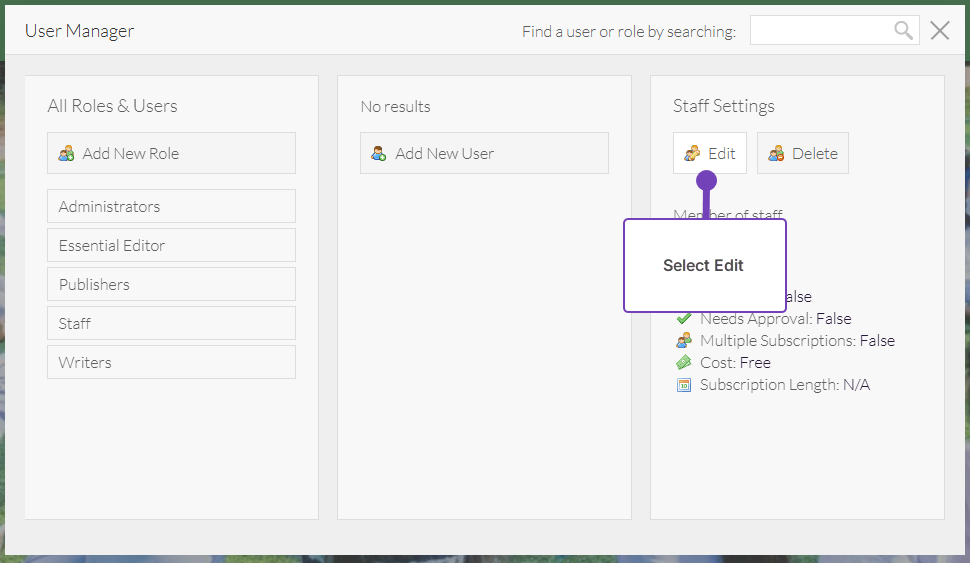970x563 pixels.
Task: Close the User Manager dialog
Action: point(940,31)
